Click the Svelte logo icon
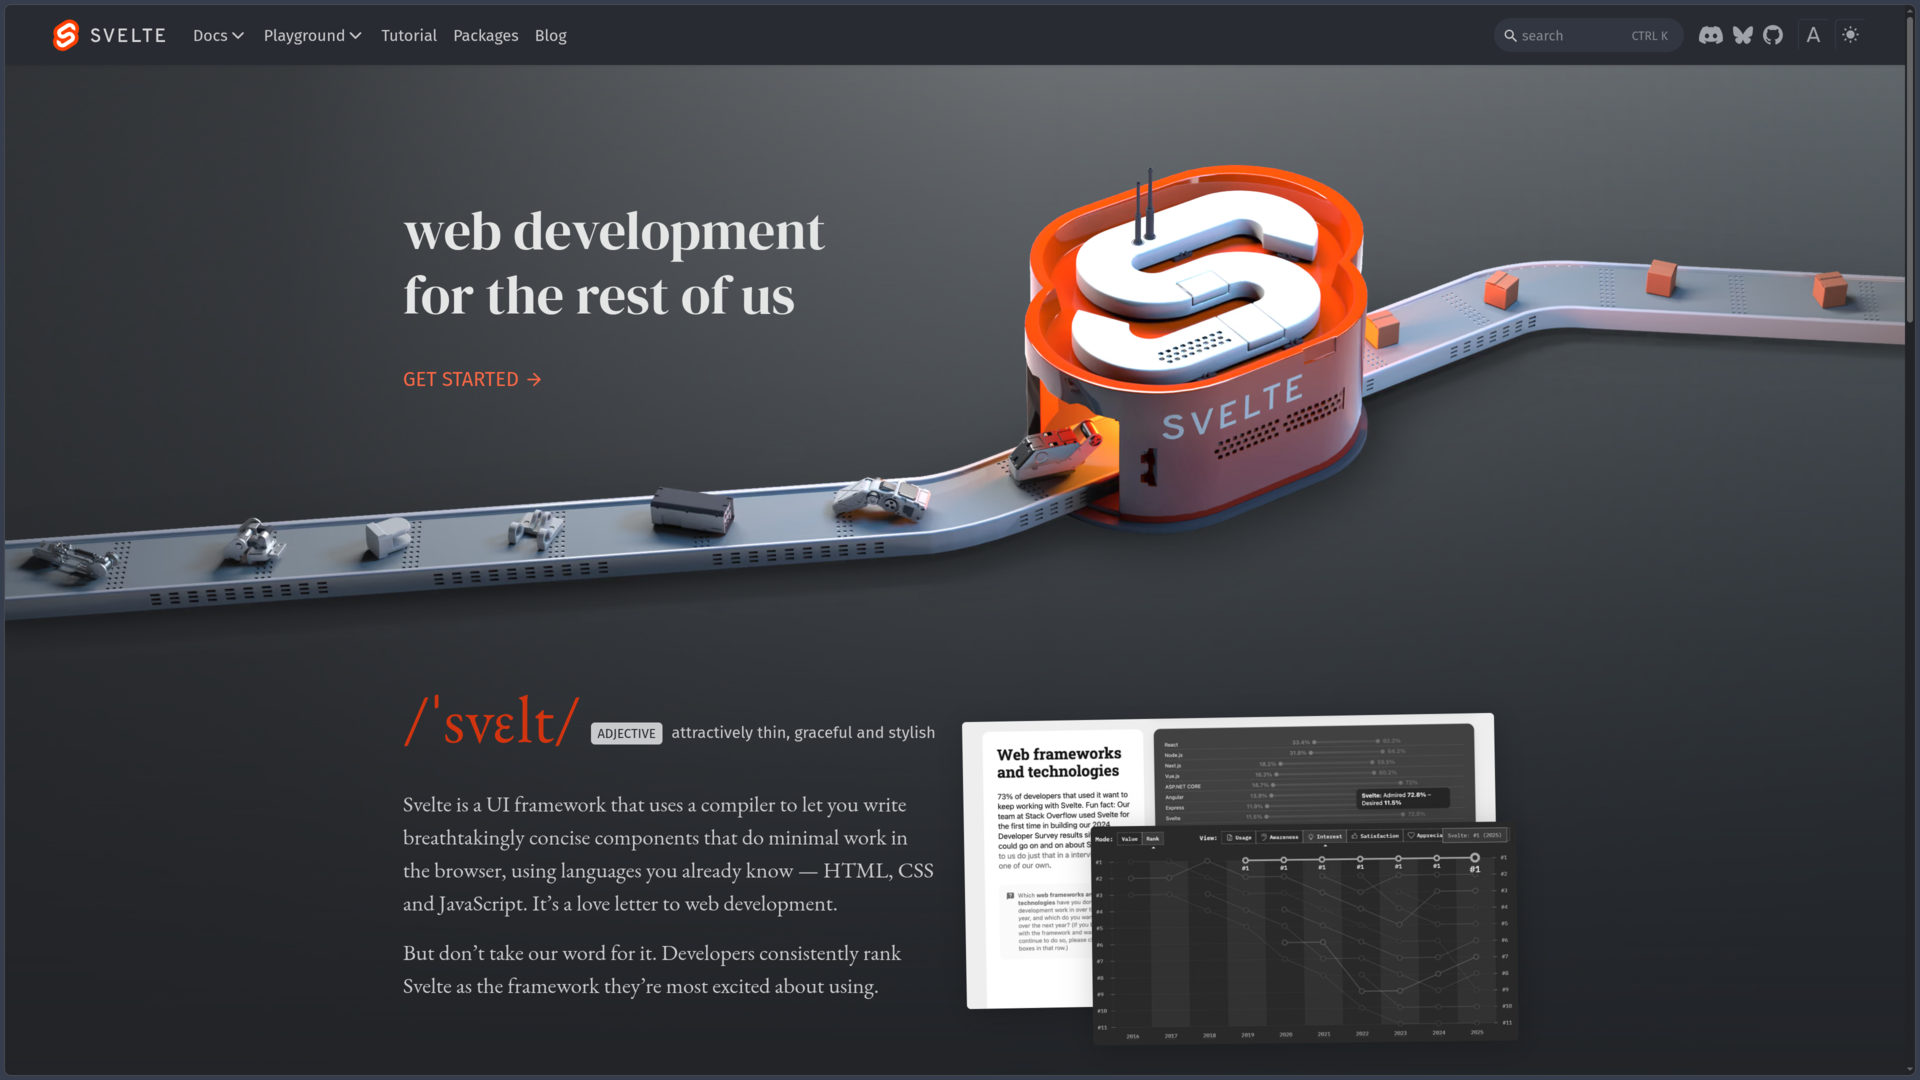 tap(66, 35)
